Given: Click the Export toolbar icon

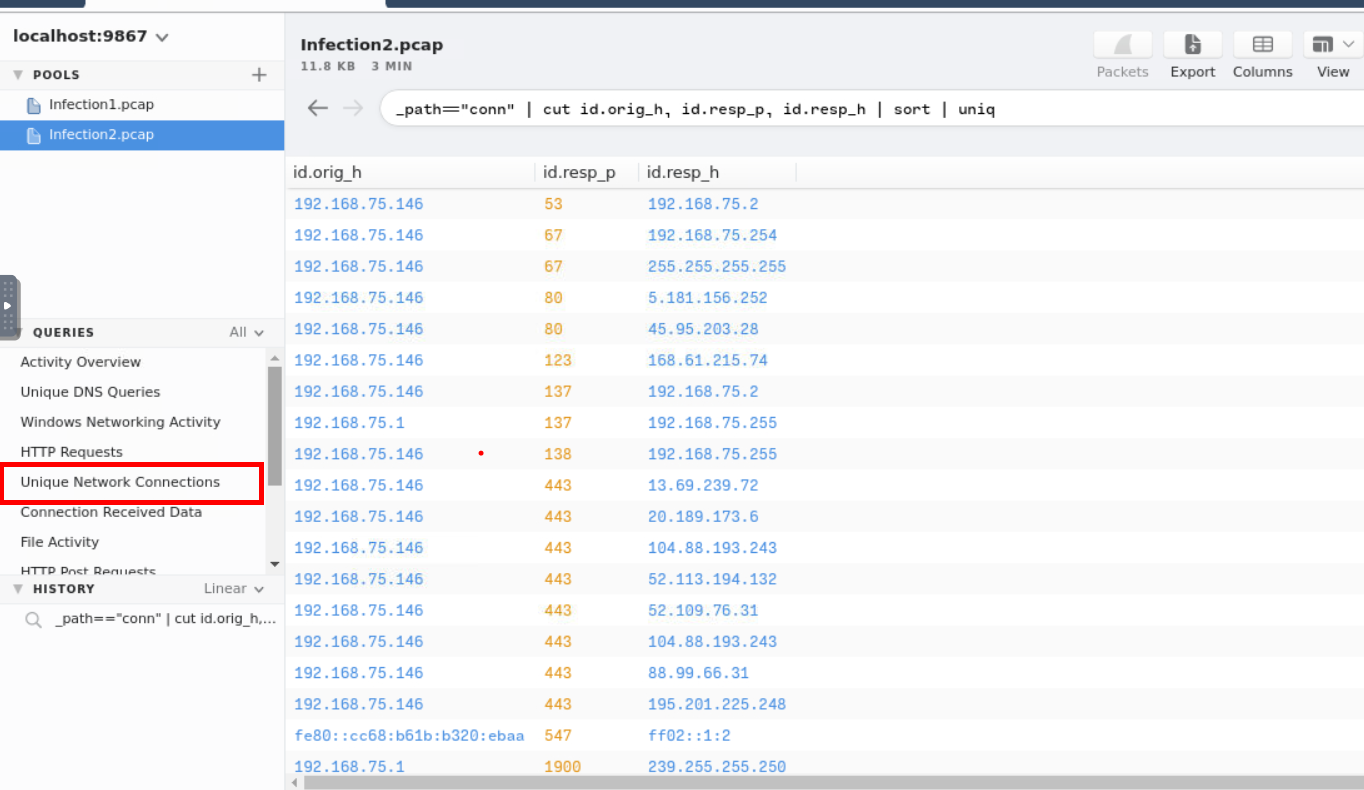Looking at the screenshot, I should tap(1192, 45).
